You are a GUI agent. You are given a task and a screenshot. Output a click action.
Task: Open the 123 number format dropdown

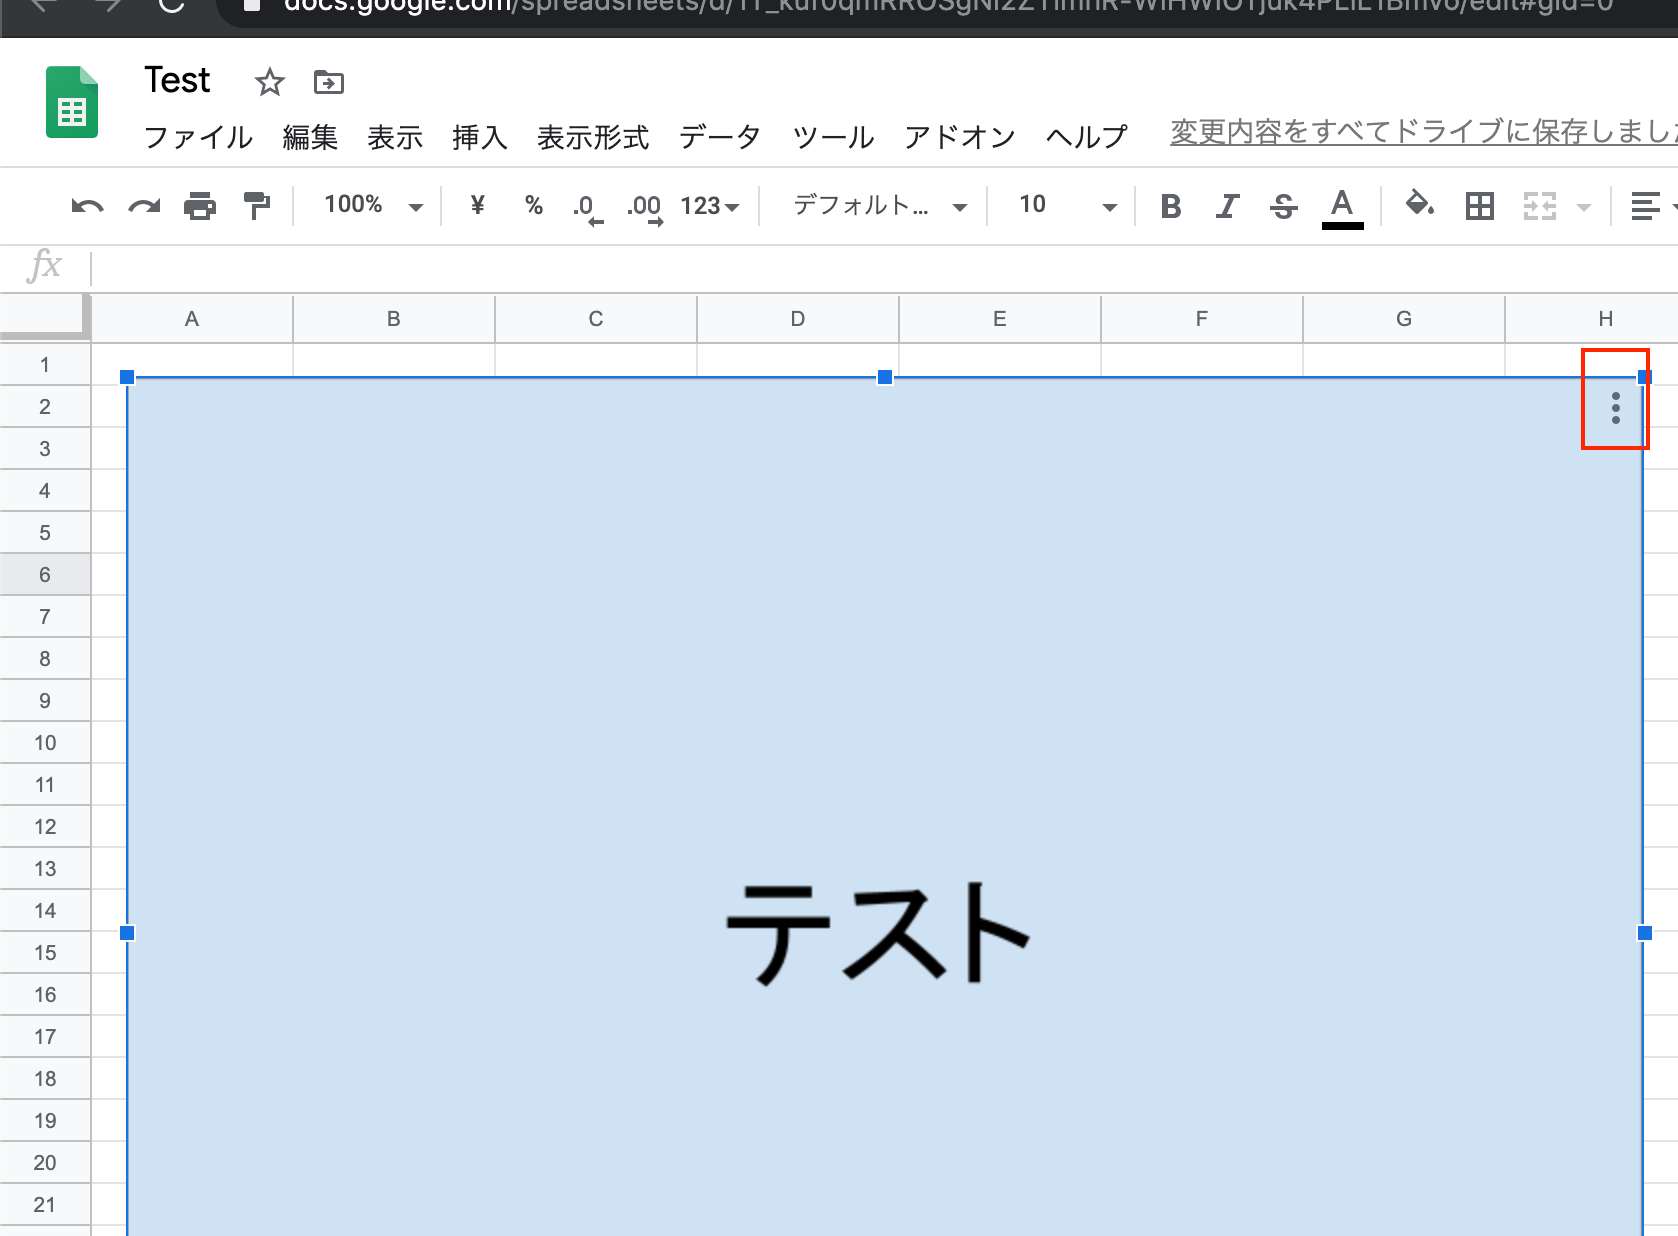[x=709, y=206]
